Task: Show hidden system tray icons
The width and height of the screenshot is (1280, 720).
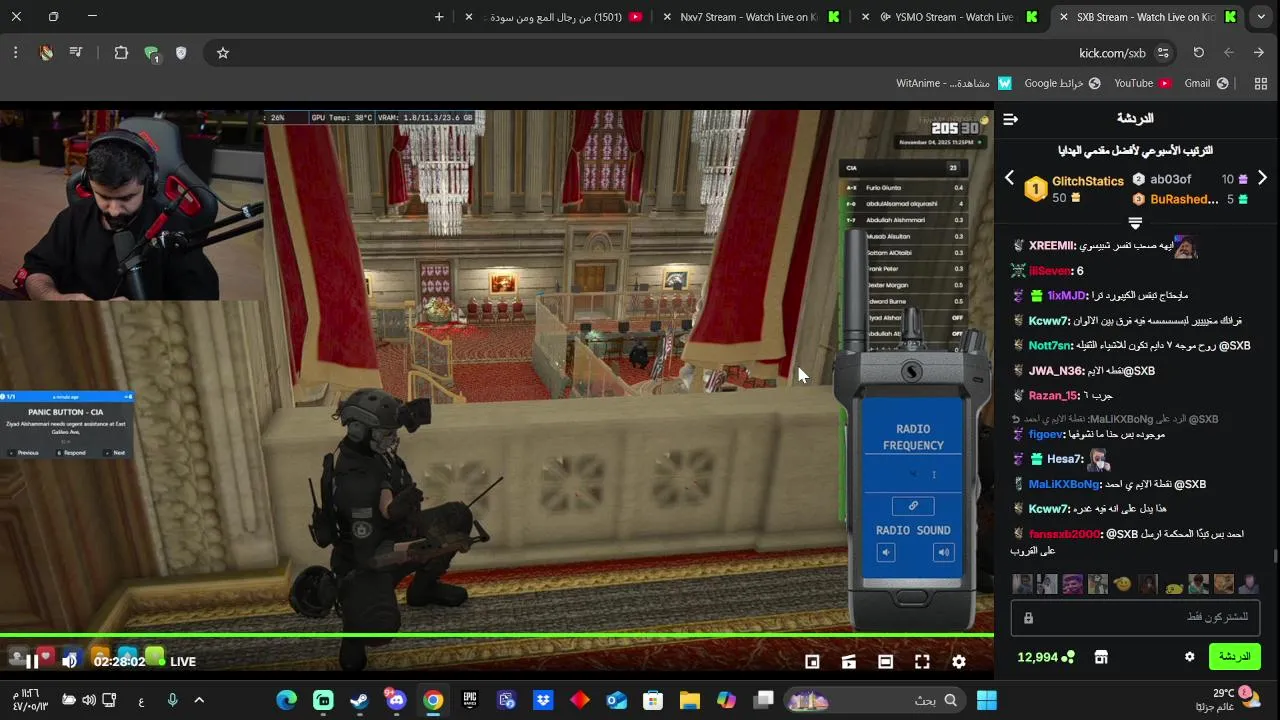Action: click(x=199, y=700)
